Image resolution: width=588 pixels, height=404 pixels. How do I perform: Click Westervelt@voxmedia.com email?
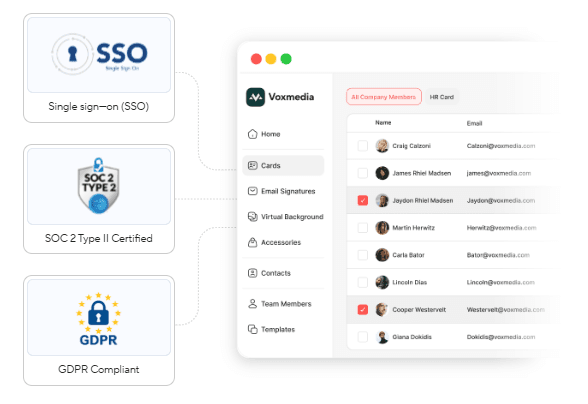(x=506, y=309)
